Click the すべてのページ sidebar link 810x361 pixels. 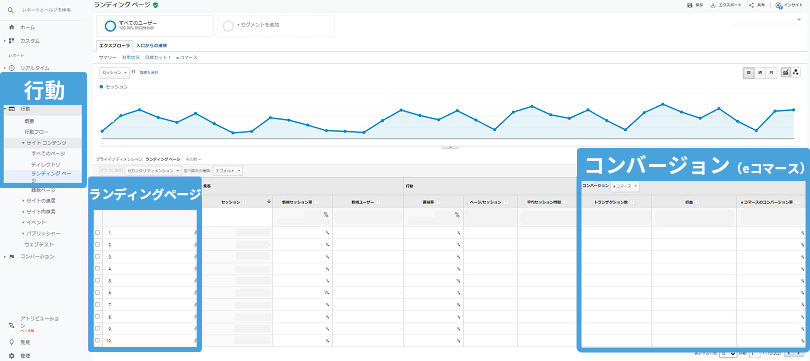pos(48,153)
